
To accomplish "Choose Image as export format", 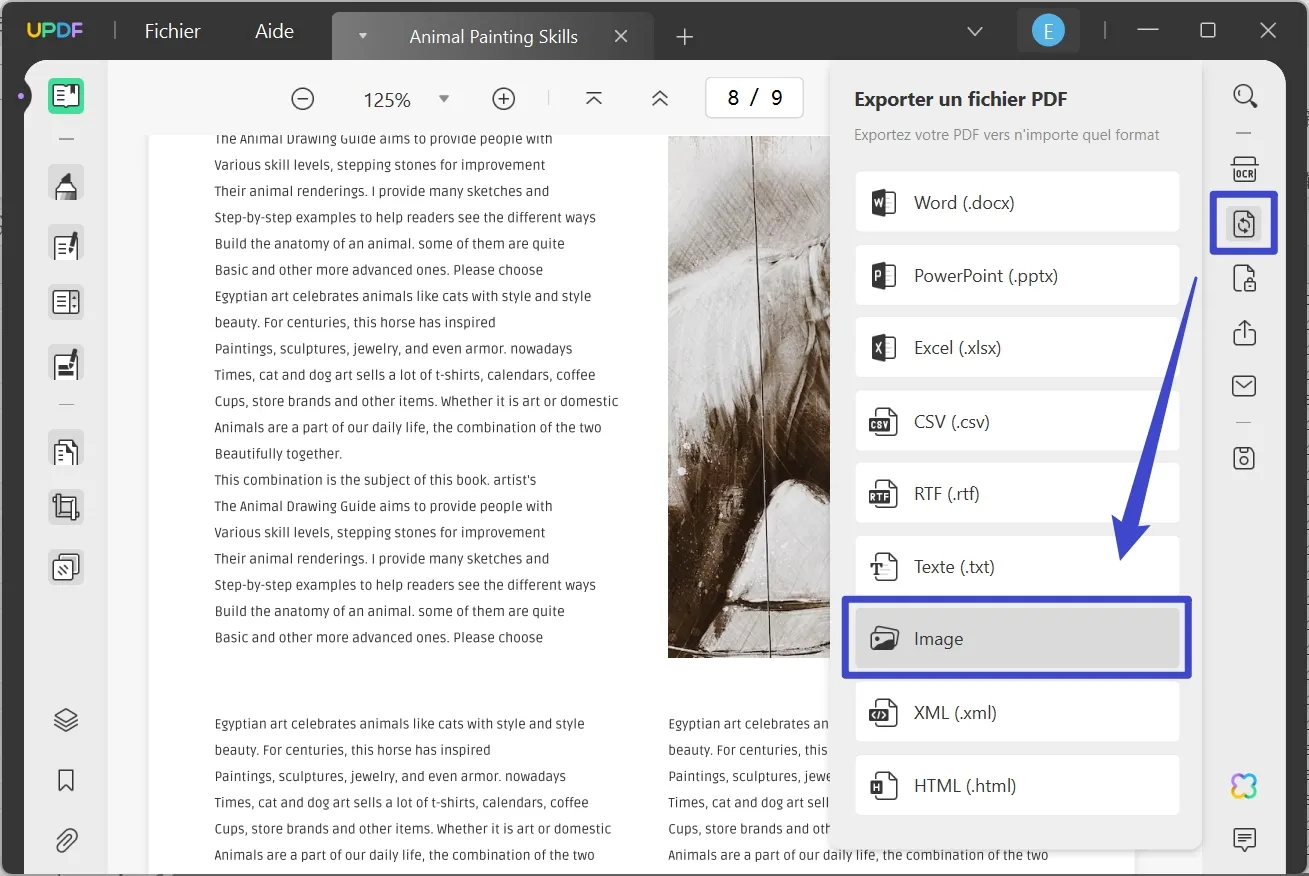I will click(x=1016, y=638).
